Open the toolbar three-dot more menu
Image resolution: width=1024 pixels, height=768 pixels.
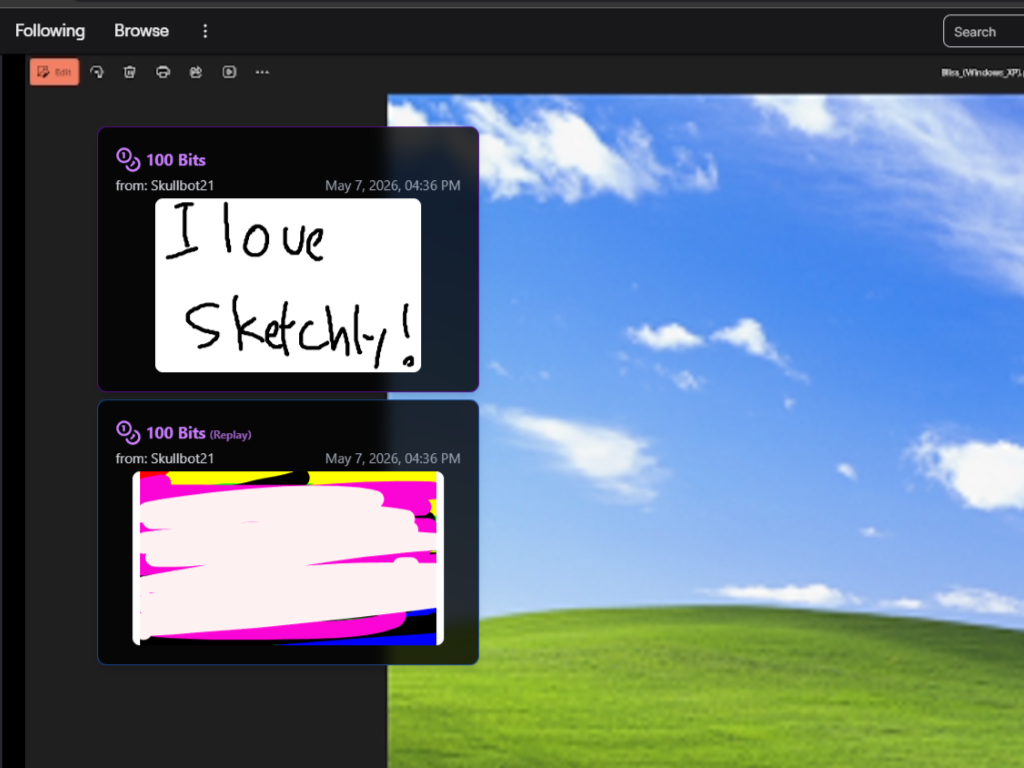pyautogui.click(x=262, y=72)
